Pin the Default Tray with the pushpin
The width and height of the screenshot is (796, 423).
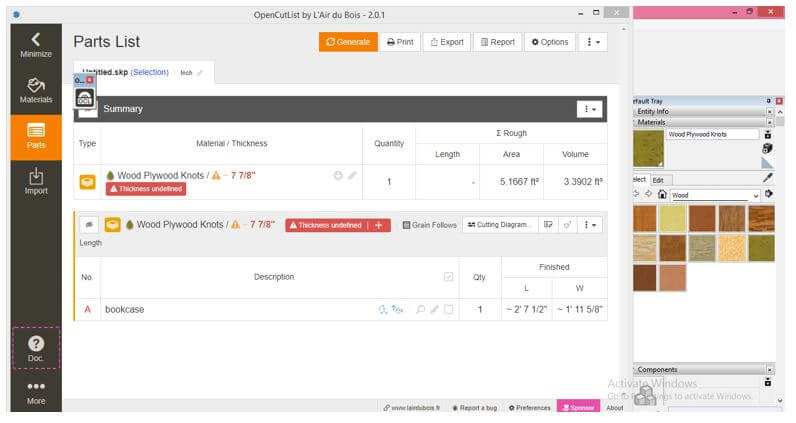click(x=769, y=101)
